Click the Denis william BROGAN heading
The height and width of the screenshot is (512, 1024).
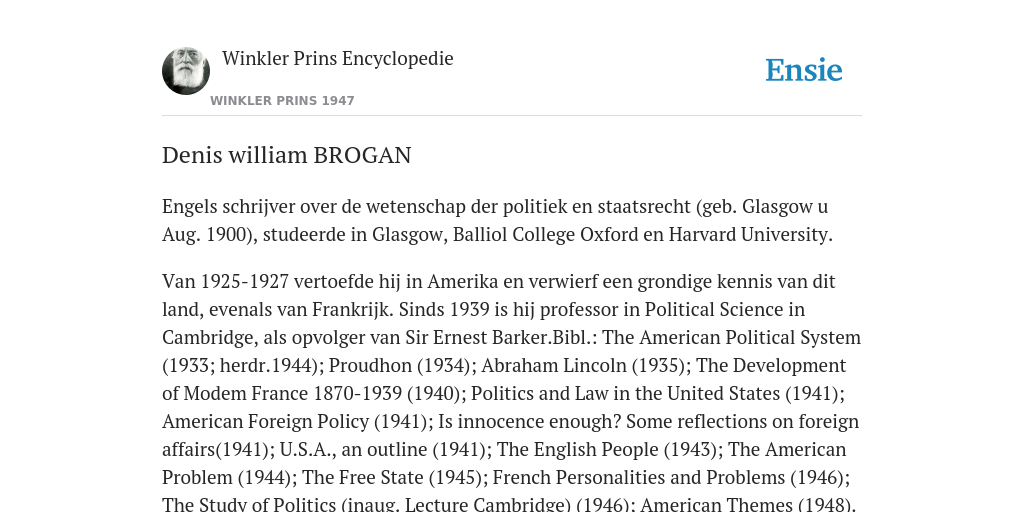(x=287, y=155)
